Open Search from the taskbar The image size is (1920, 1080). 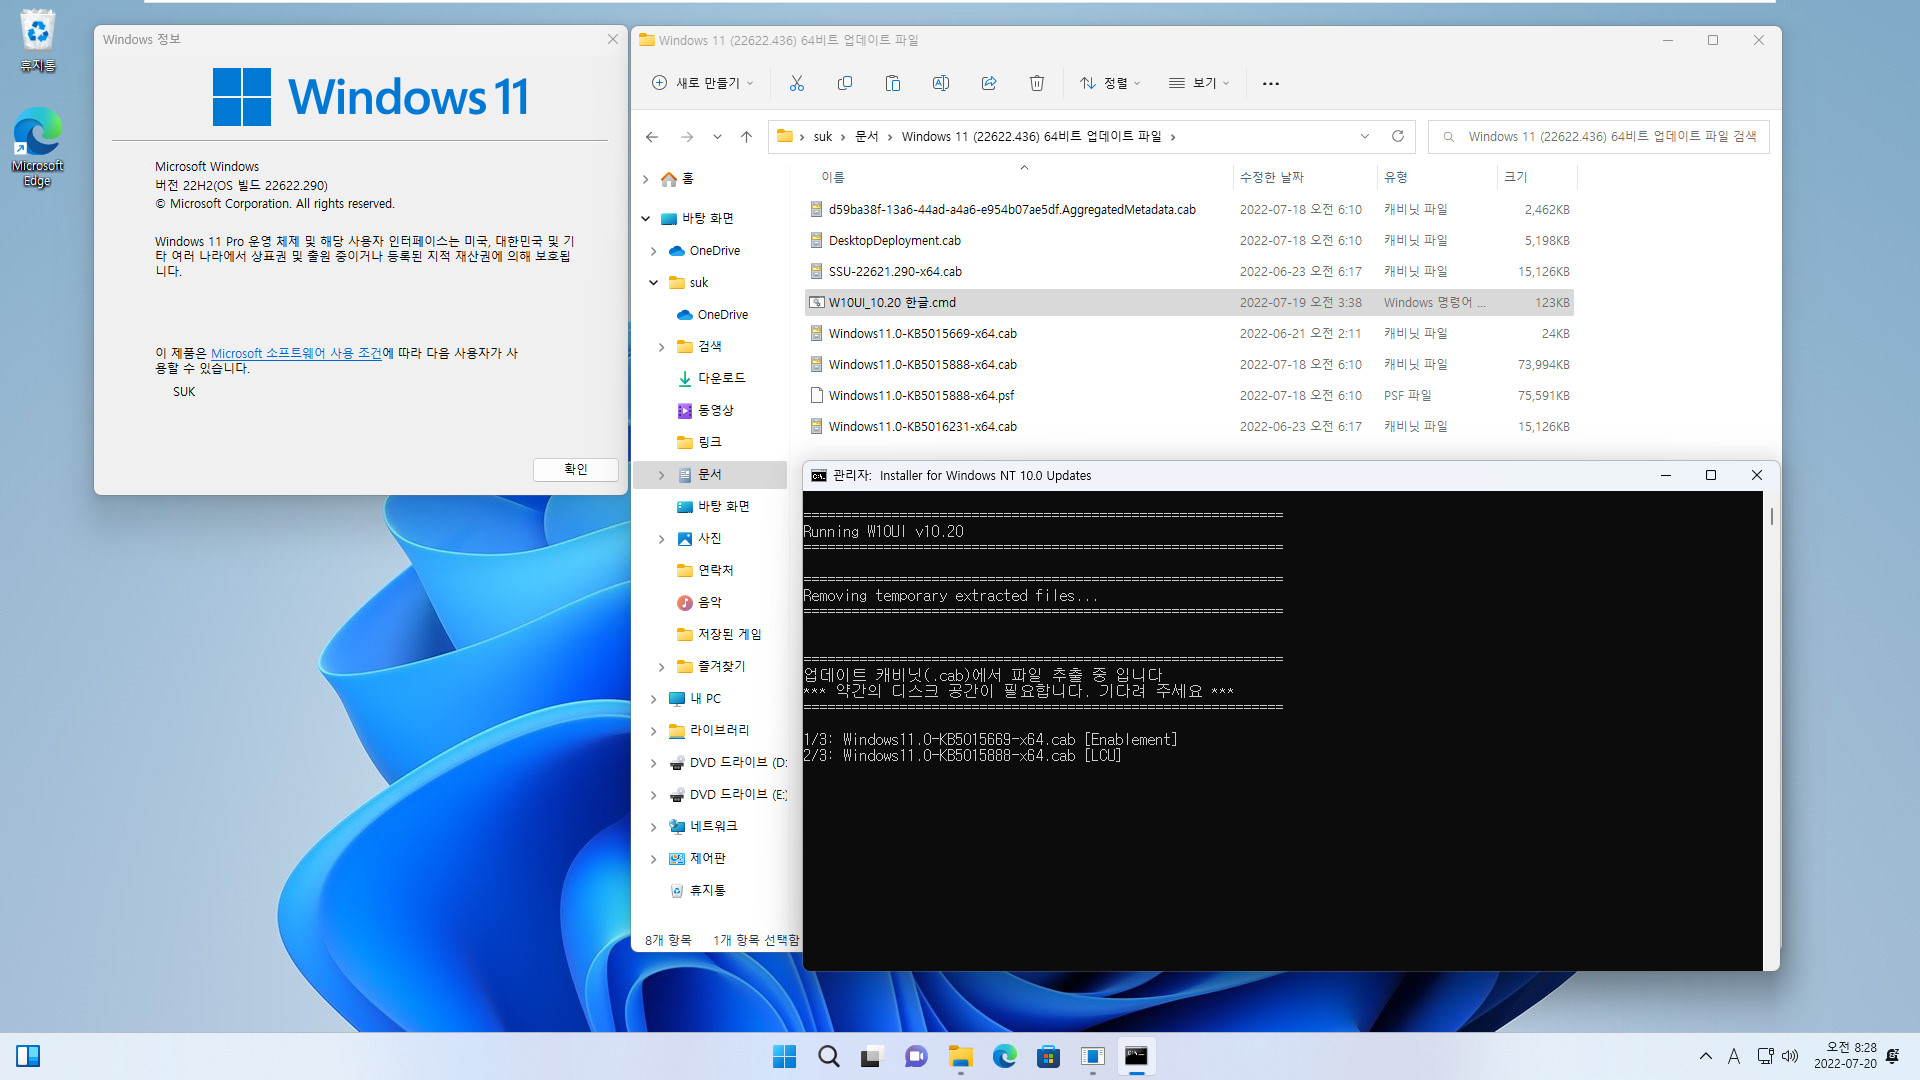click(x=829, y=1056)
